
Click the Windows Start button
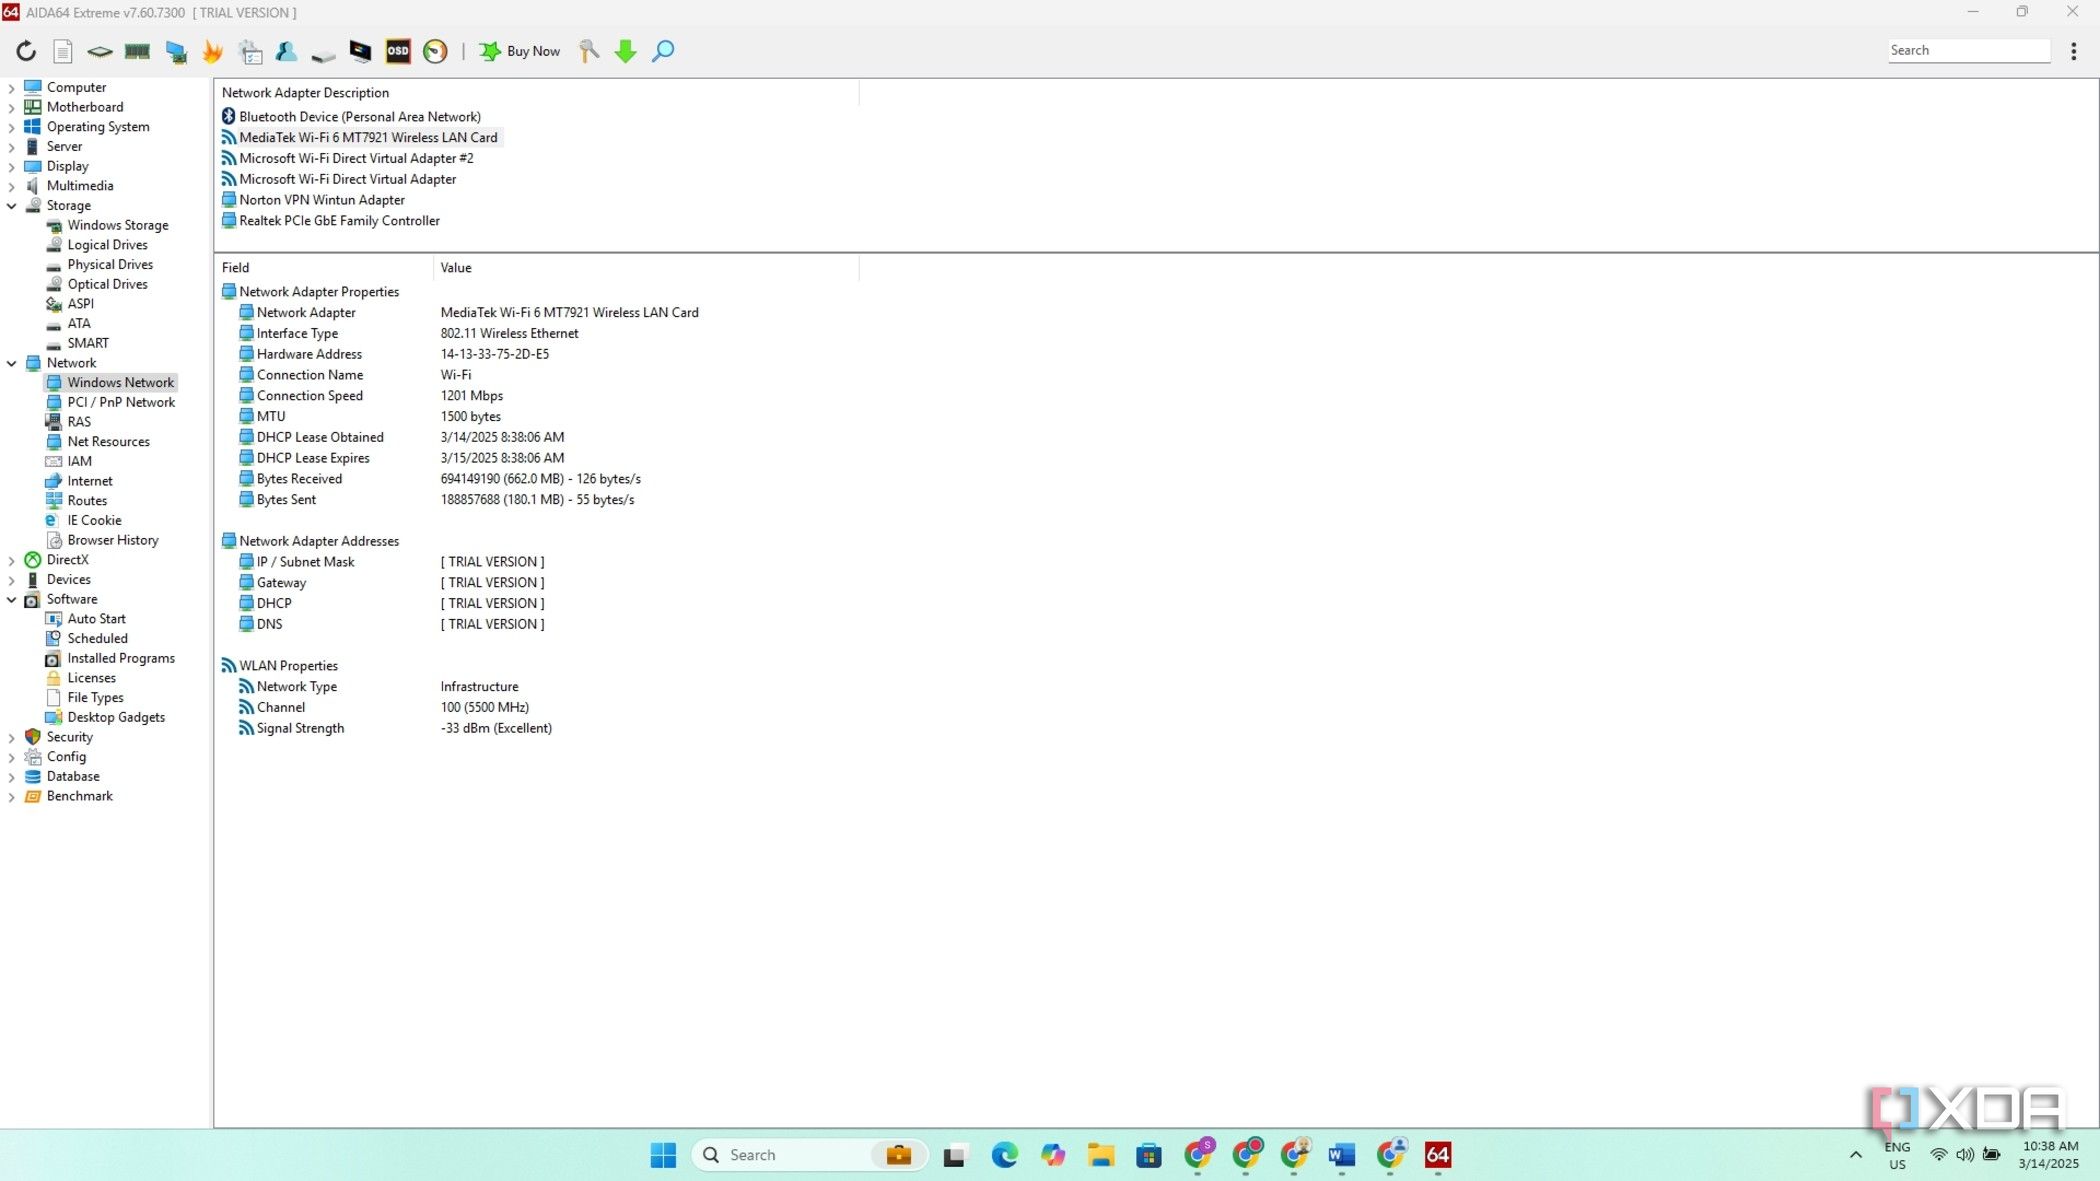663,1155
